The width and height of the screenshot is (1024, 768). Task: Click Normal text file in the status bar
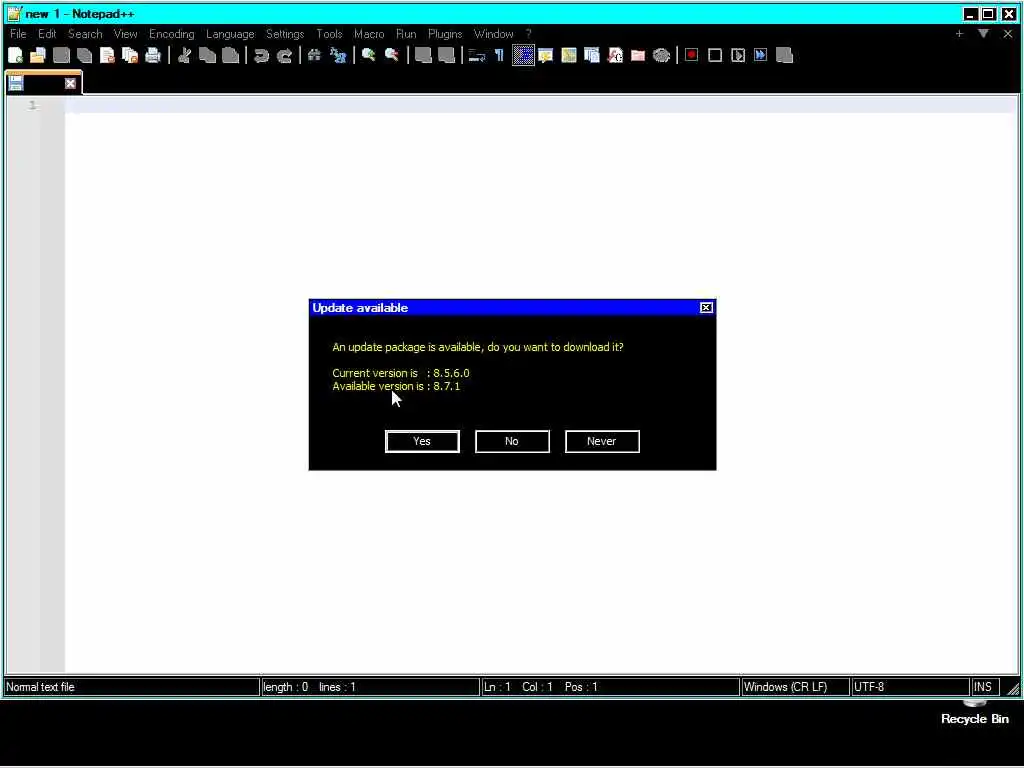pyautogui.click(x=131, y=687)
